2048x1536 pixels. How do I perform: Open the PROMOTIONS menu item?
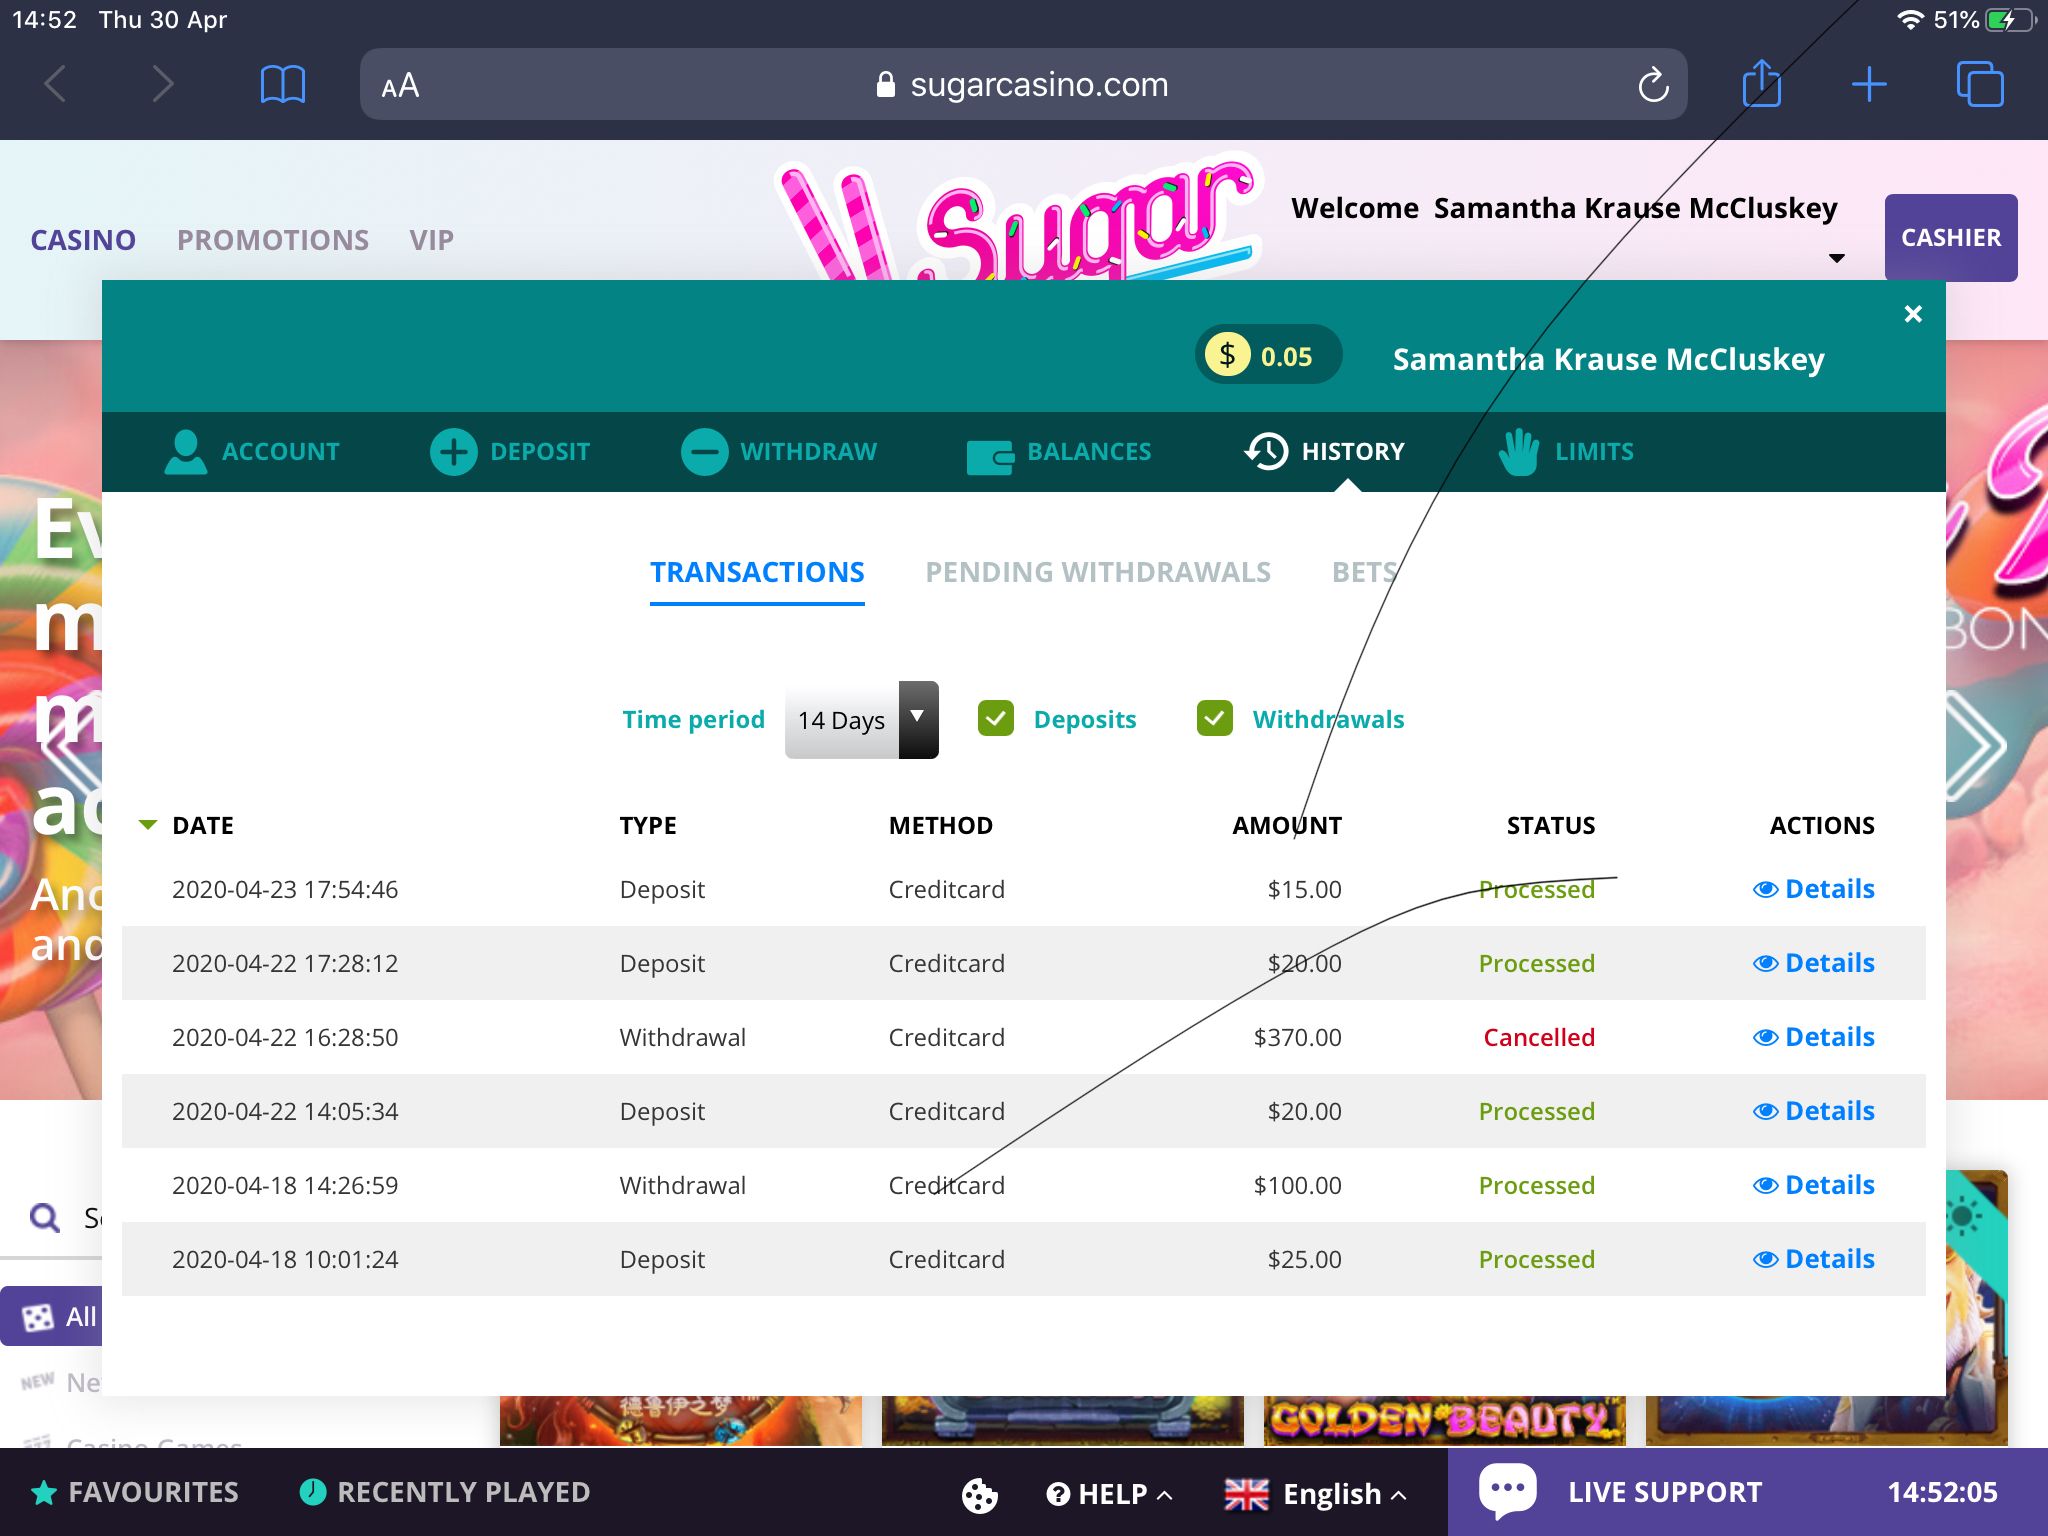pos(273,240)
